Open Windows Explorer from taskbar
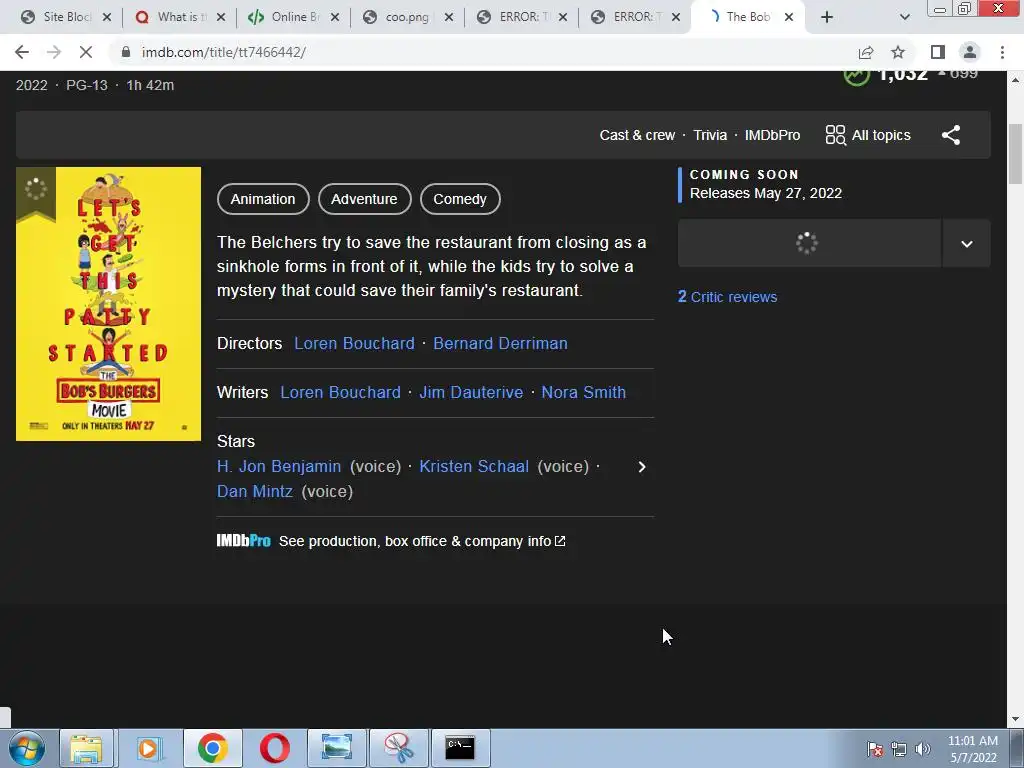Viewport: 1024px width, 768px height. (x=86, y=748)
